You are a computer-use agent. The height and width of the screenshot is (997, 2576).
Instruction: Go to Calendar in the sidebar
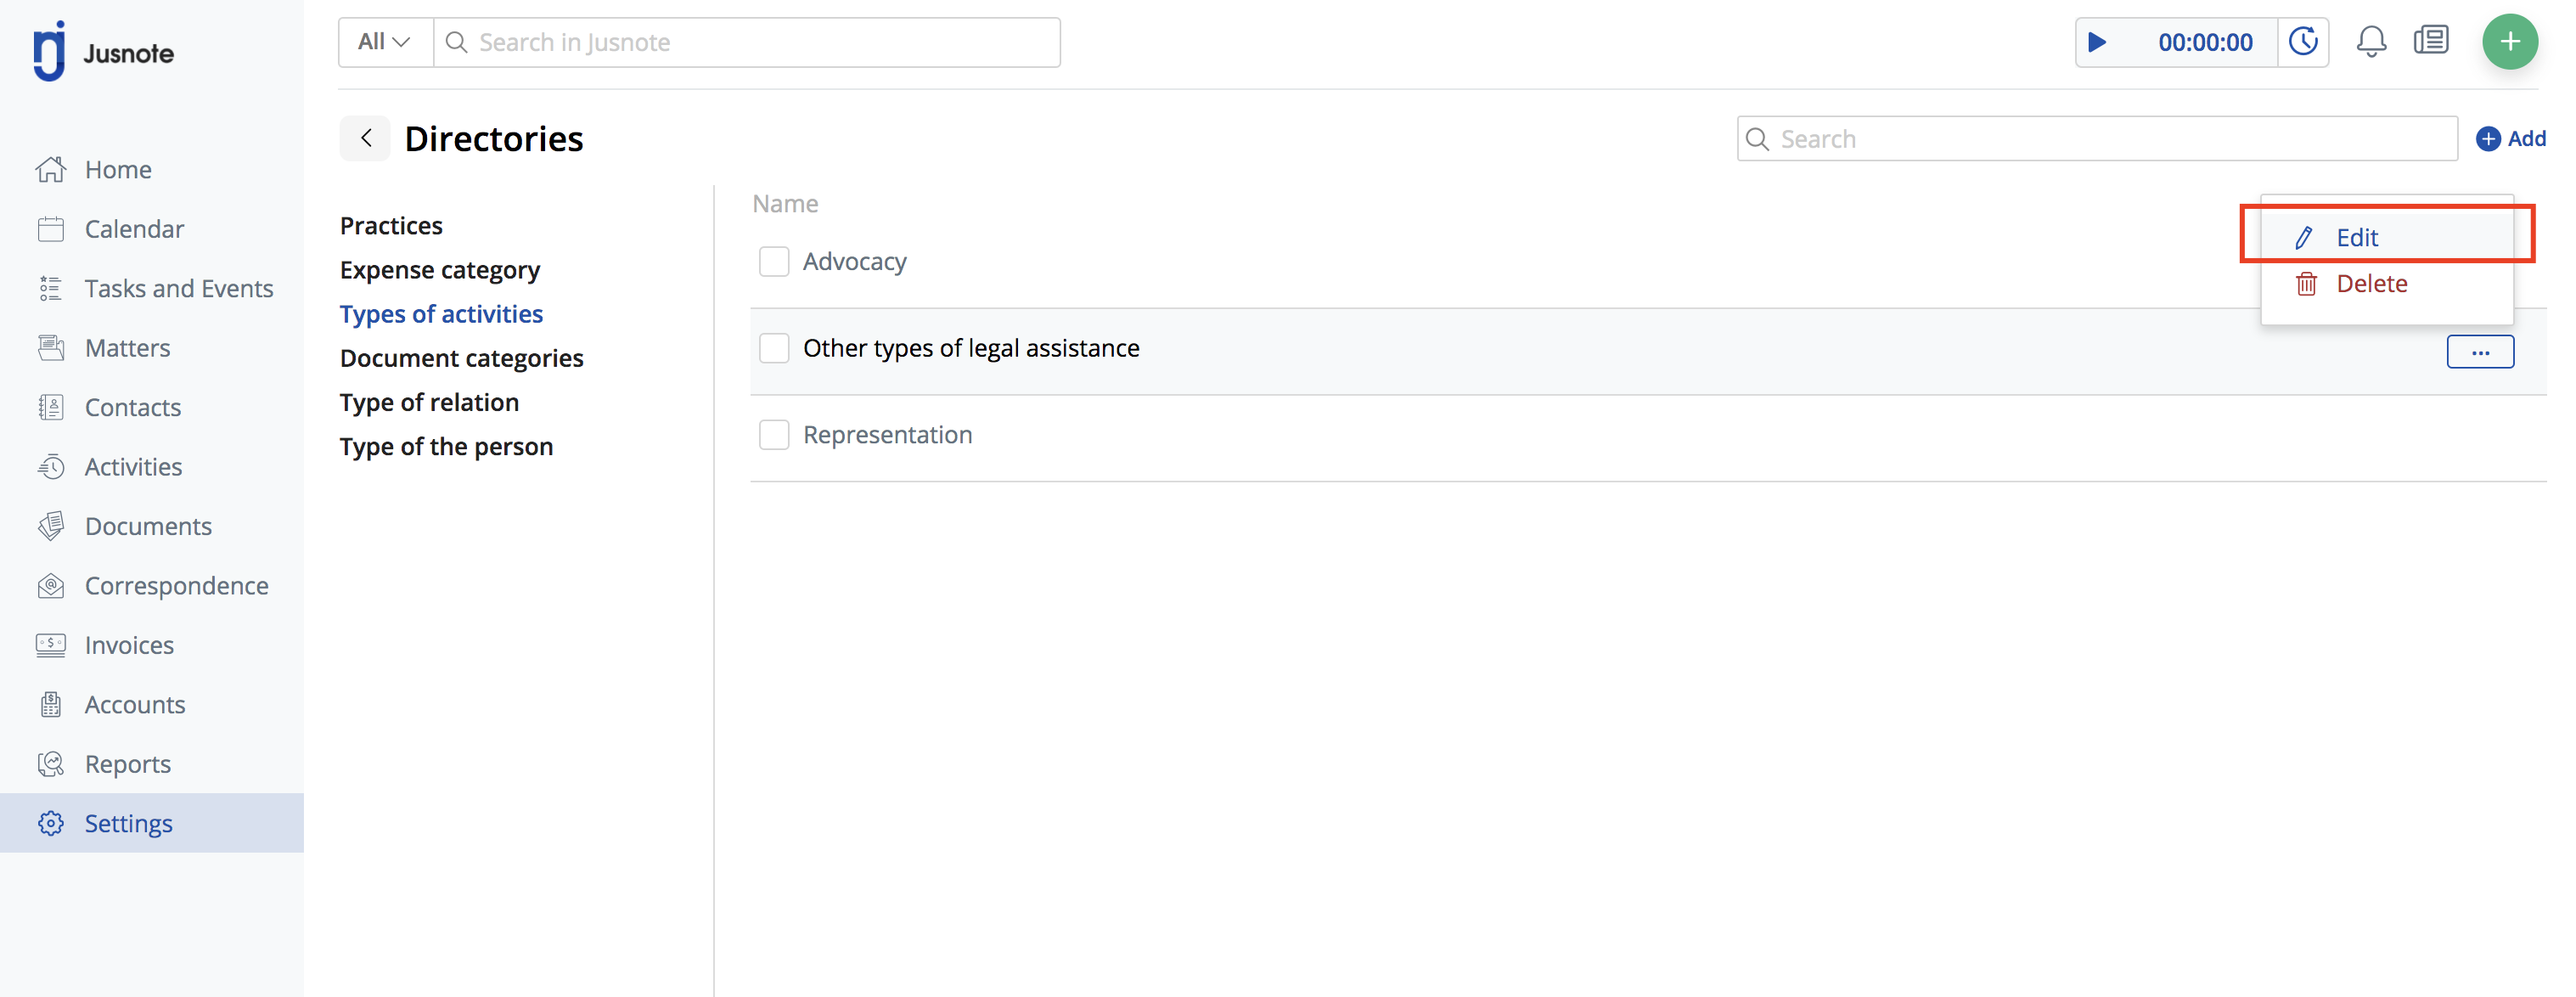pyautogui.click(x=152, y=229)
